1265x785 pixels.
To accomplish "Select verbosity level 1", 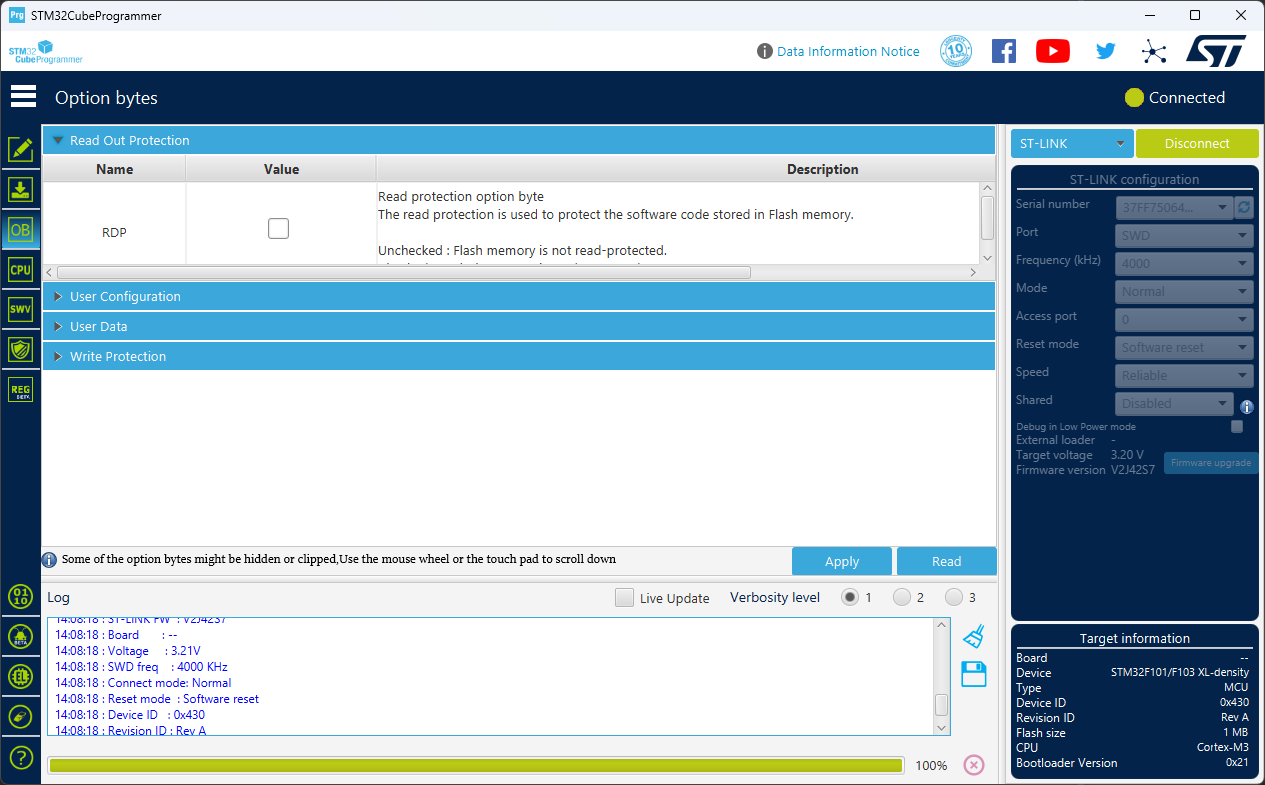I will tap(851, 597).
